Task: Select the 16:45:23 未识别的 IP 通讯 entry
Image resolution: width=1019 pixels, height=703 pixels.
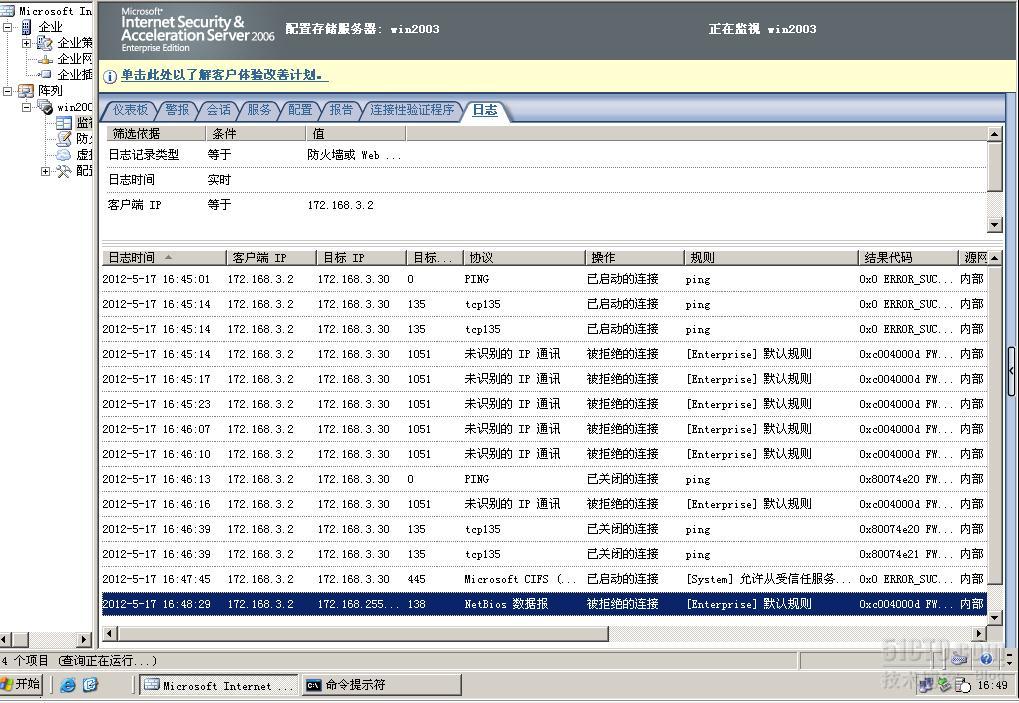Action: tap(545, 404)
